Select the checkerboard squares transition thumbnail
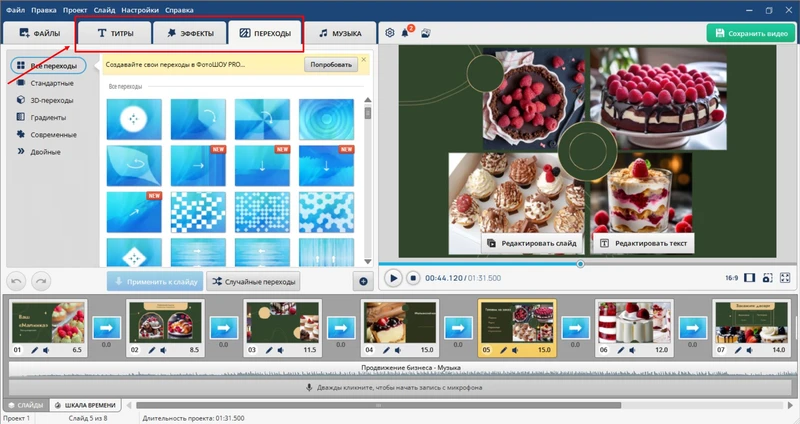This screenshot has width=800, height=424. click(x=198, y=212)
